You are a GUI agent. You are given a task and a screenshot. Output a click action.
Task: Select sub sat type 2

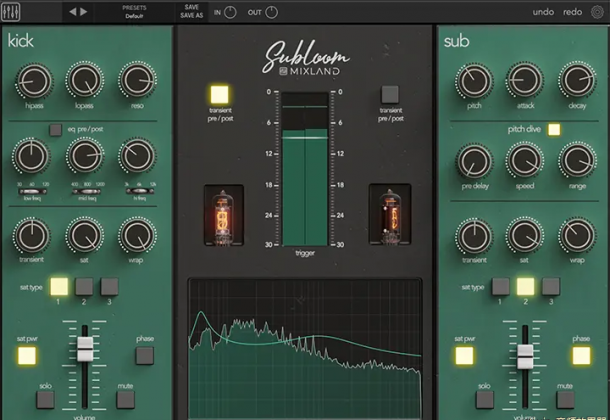[525, 287]
